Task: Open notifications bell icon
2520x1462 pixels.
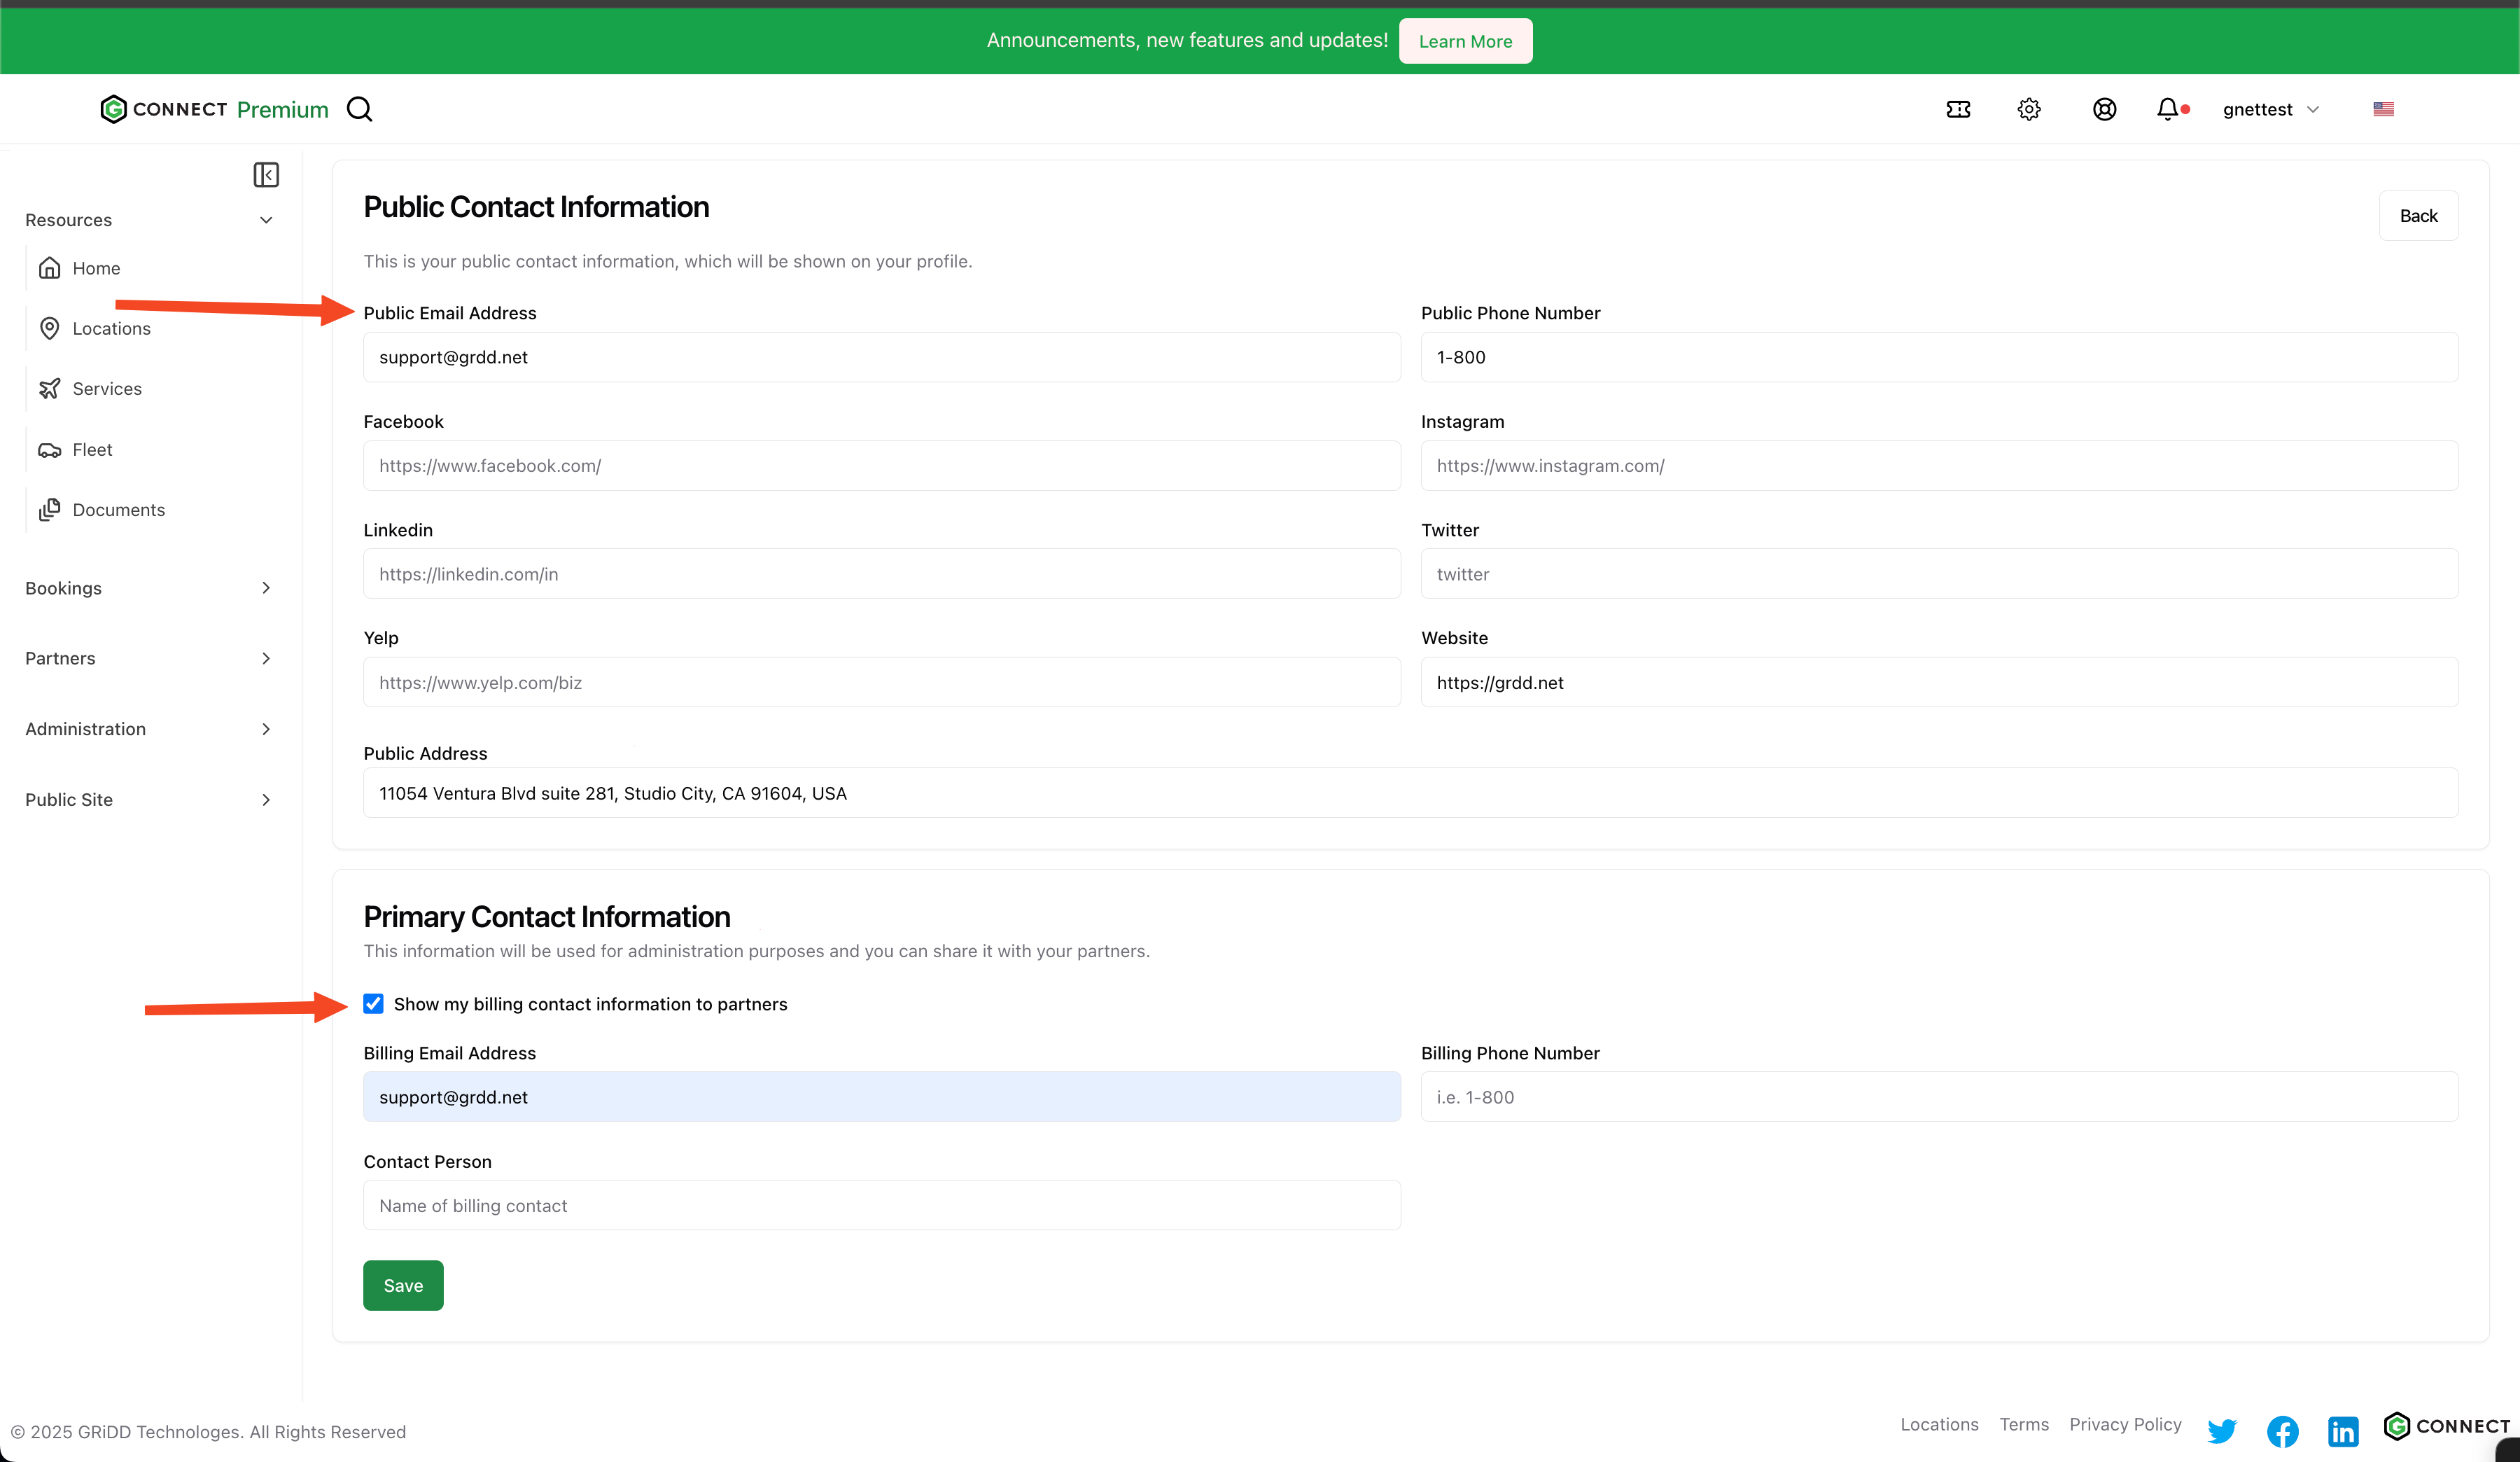Action: [2167, 109]
